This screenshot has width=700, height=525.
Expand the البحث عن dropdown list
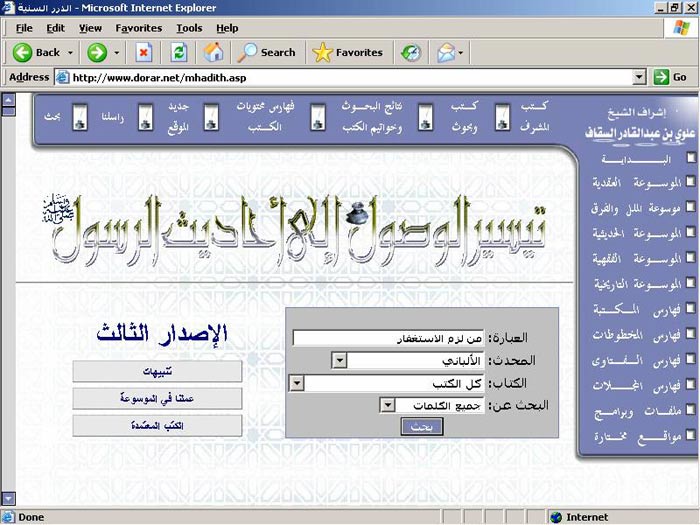[x=387, y=405]
